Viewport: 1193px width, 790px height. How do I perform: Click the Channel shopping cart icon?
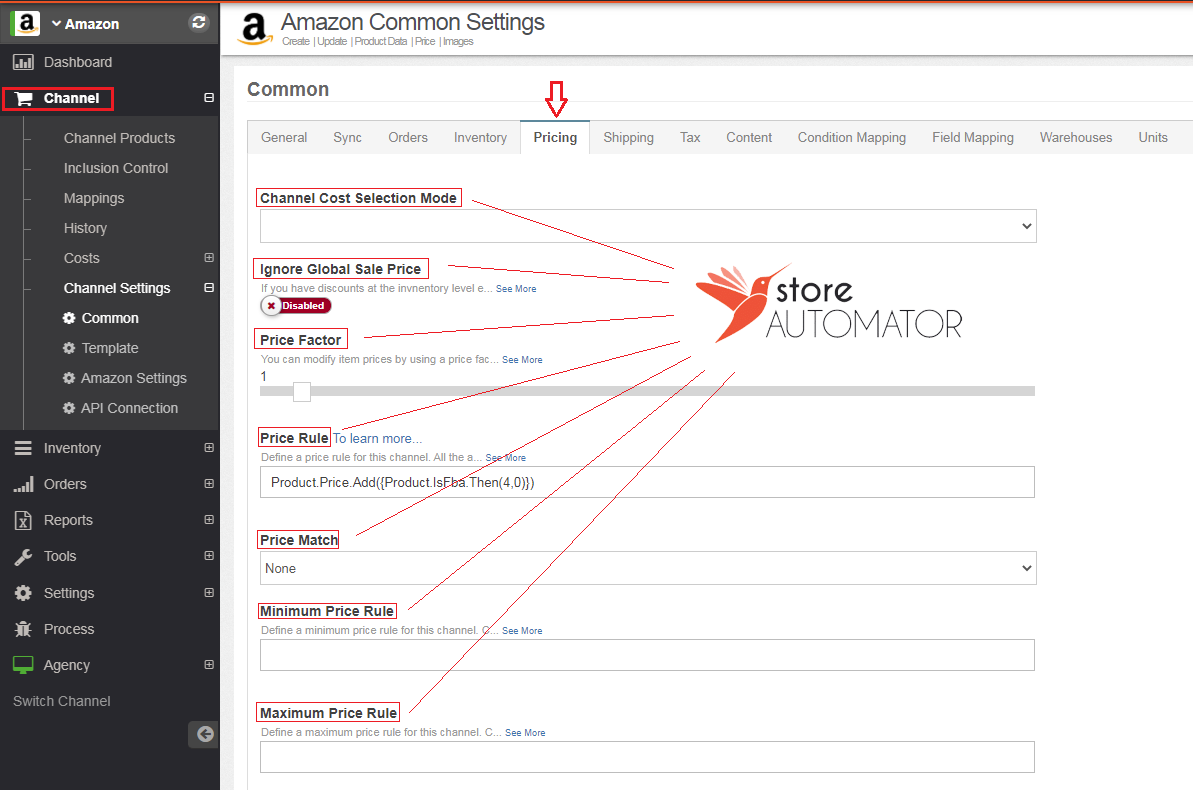[24, 98]
